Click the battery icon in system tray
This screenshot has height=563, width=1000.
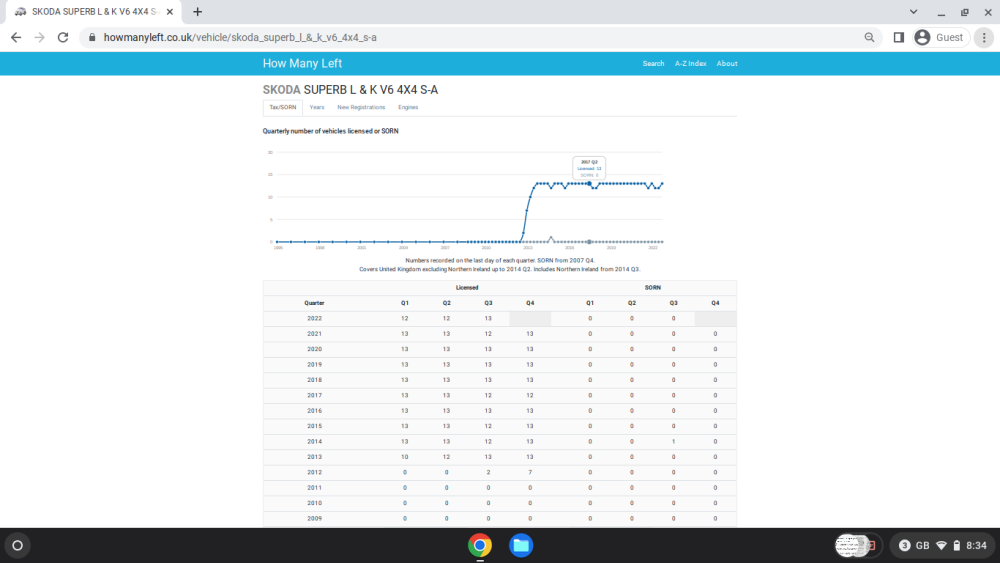(957, 545)
